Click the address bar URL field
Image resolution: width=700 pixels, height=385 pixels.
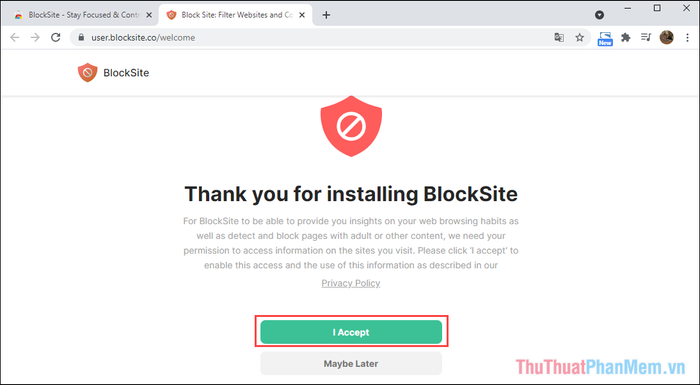[312, 38]
